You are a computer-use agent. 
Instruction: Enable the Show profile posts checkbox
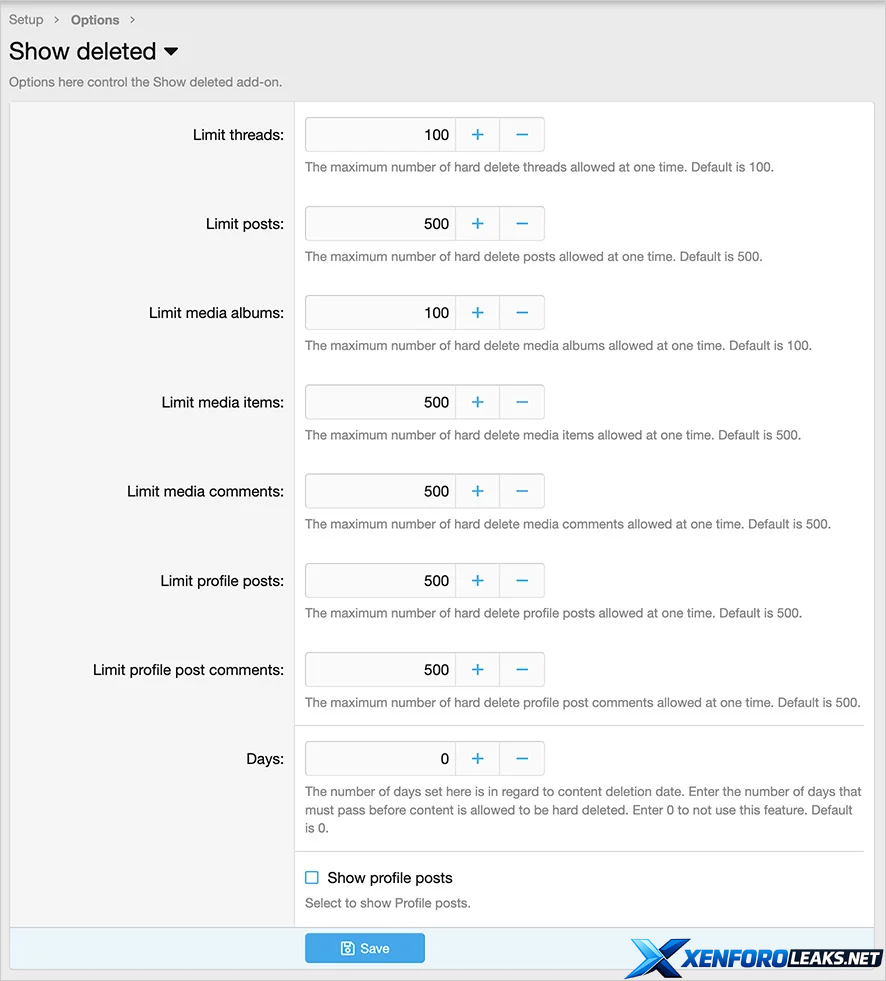pos(312,878)
